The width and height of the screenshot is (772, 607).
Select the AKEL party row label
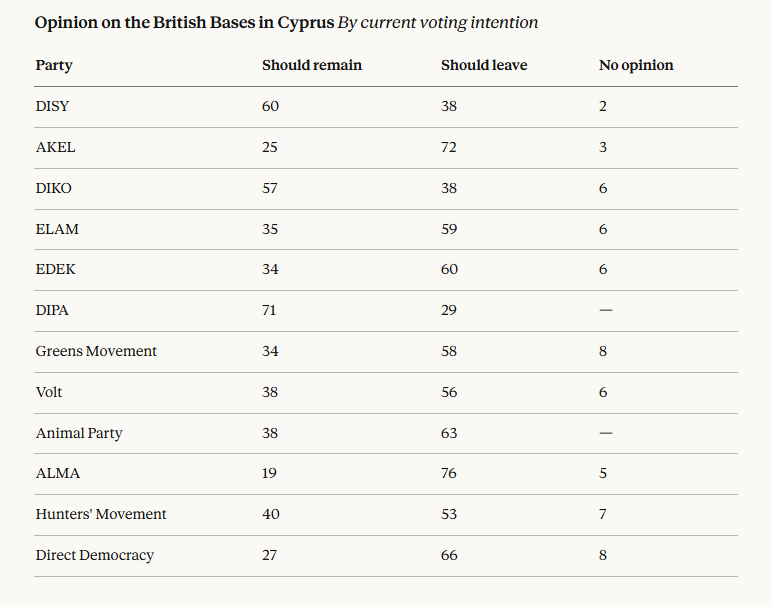[55, 147]
